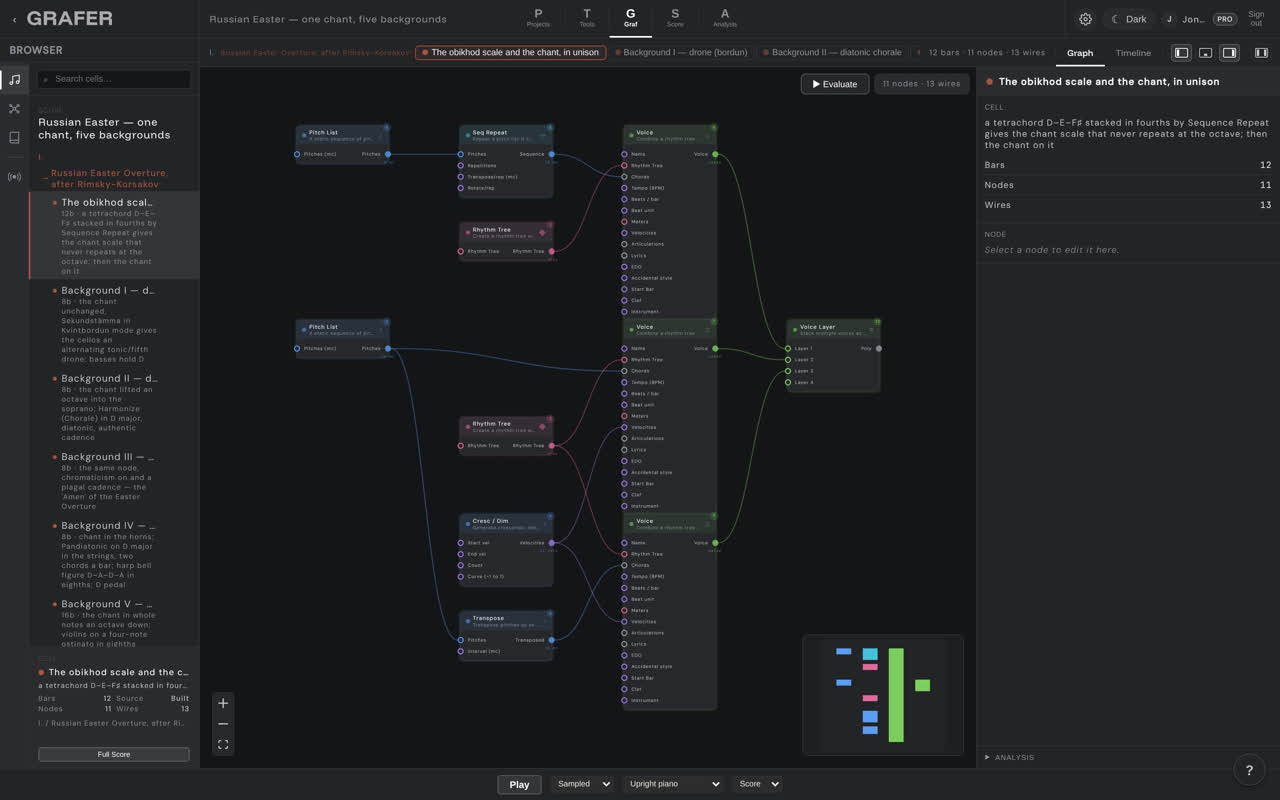The width and height of the screenshot is (1280, 800).
Task: Zoom in on the graph canvas
Action: pyautogui.click(x=223, y=703)
